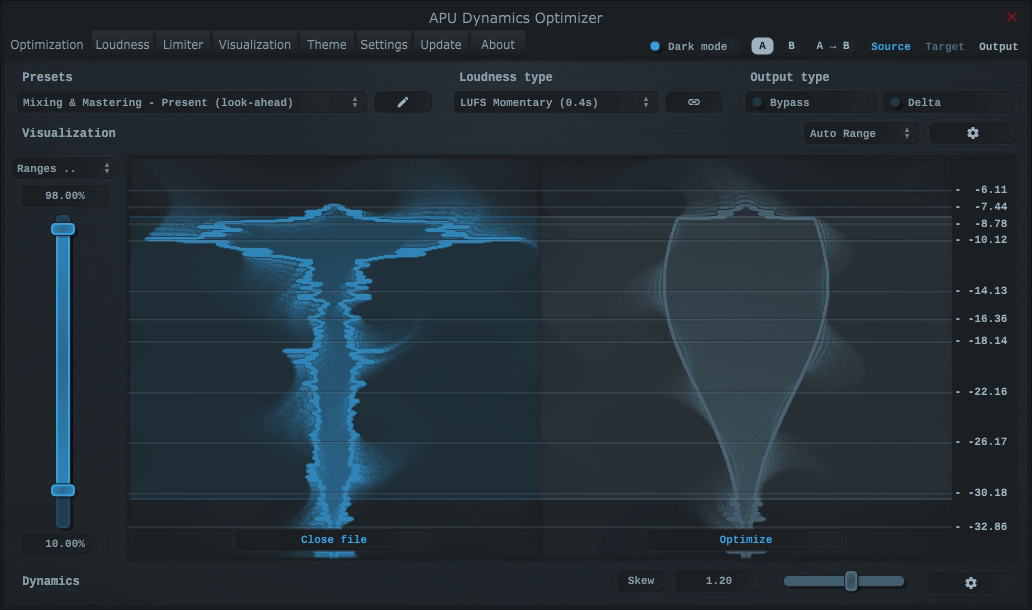Open the Presets dropdown
This screenshot has width=1032, height=610.
[x=192, y=102]
